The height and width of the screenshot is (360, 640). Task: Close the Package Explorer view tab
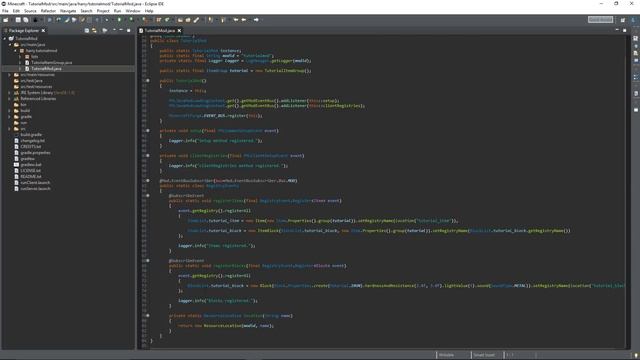43,31
